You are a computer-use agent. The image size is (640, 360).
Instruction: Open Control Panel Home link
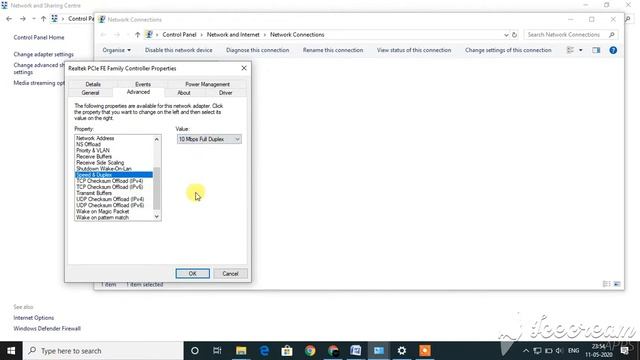[39, 37]
